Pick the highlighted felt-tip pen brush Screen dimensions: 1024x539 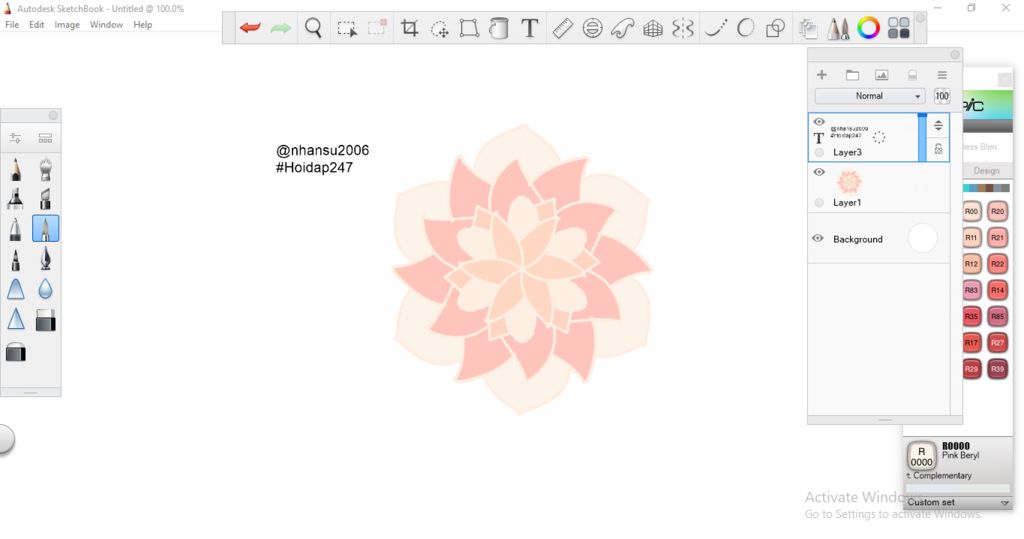pos(45,229)
